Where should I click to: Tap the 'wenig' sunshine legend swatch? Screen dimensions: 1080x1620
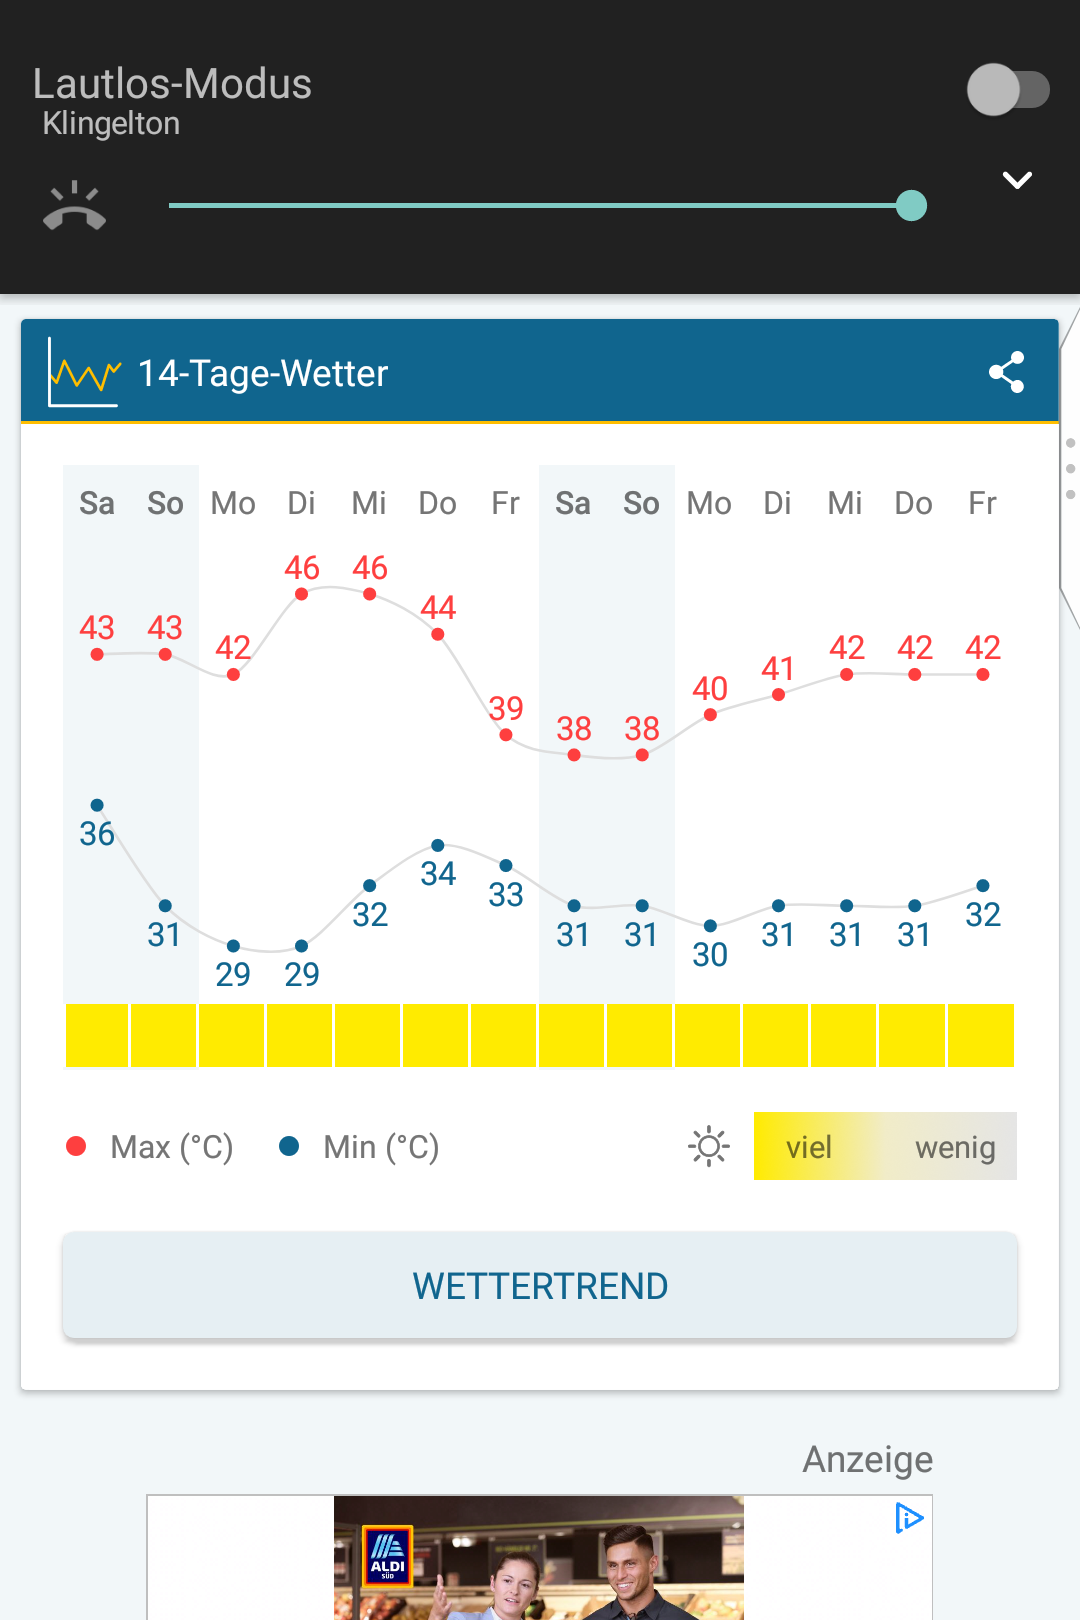955,1146
